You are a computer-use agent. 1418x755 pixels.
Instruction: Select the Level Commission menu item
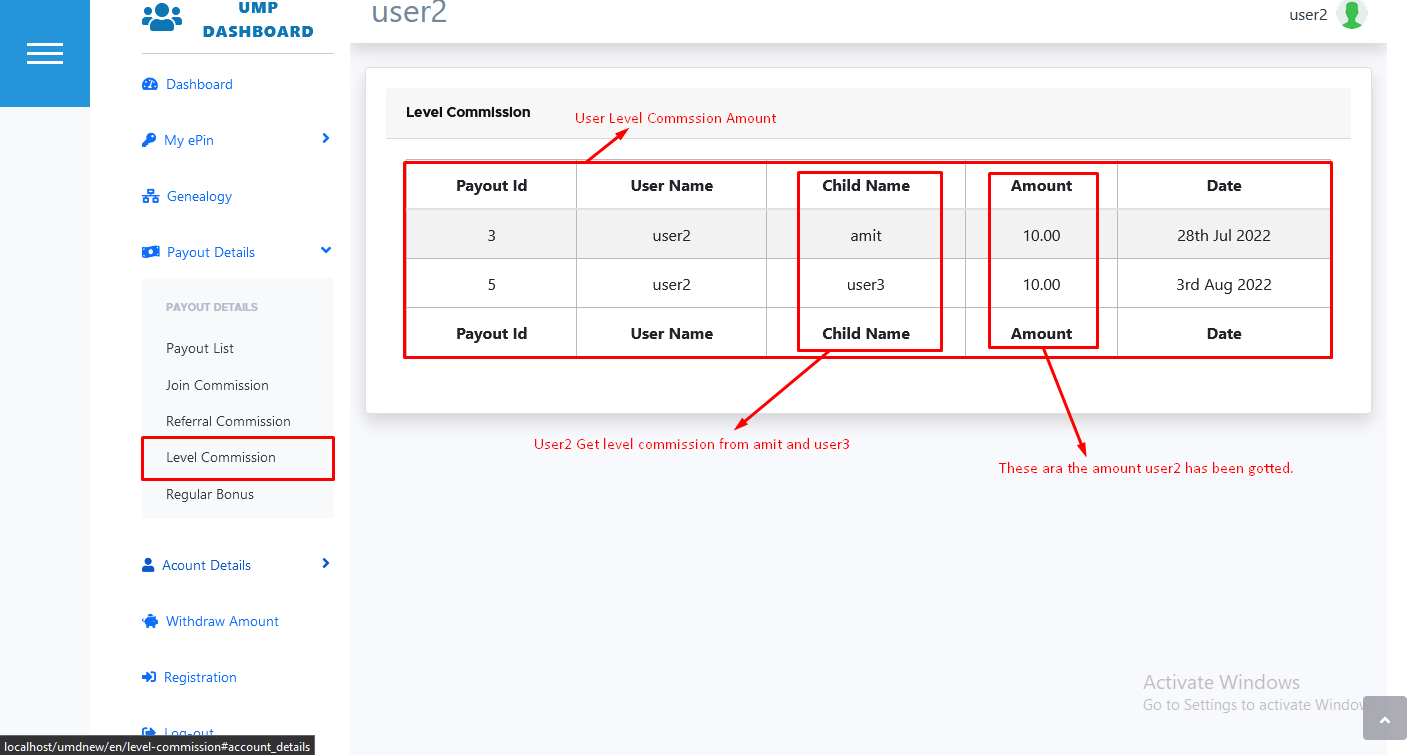point(221,458)
